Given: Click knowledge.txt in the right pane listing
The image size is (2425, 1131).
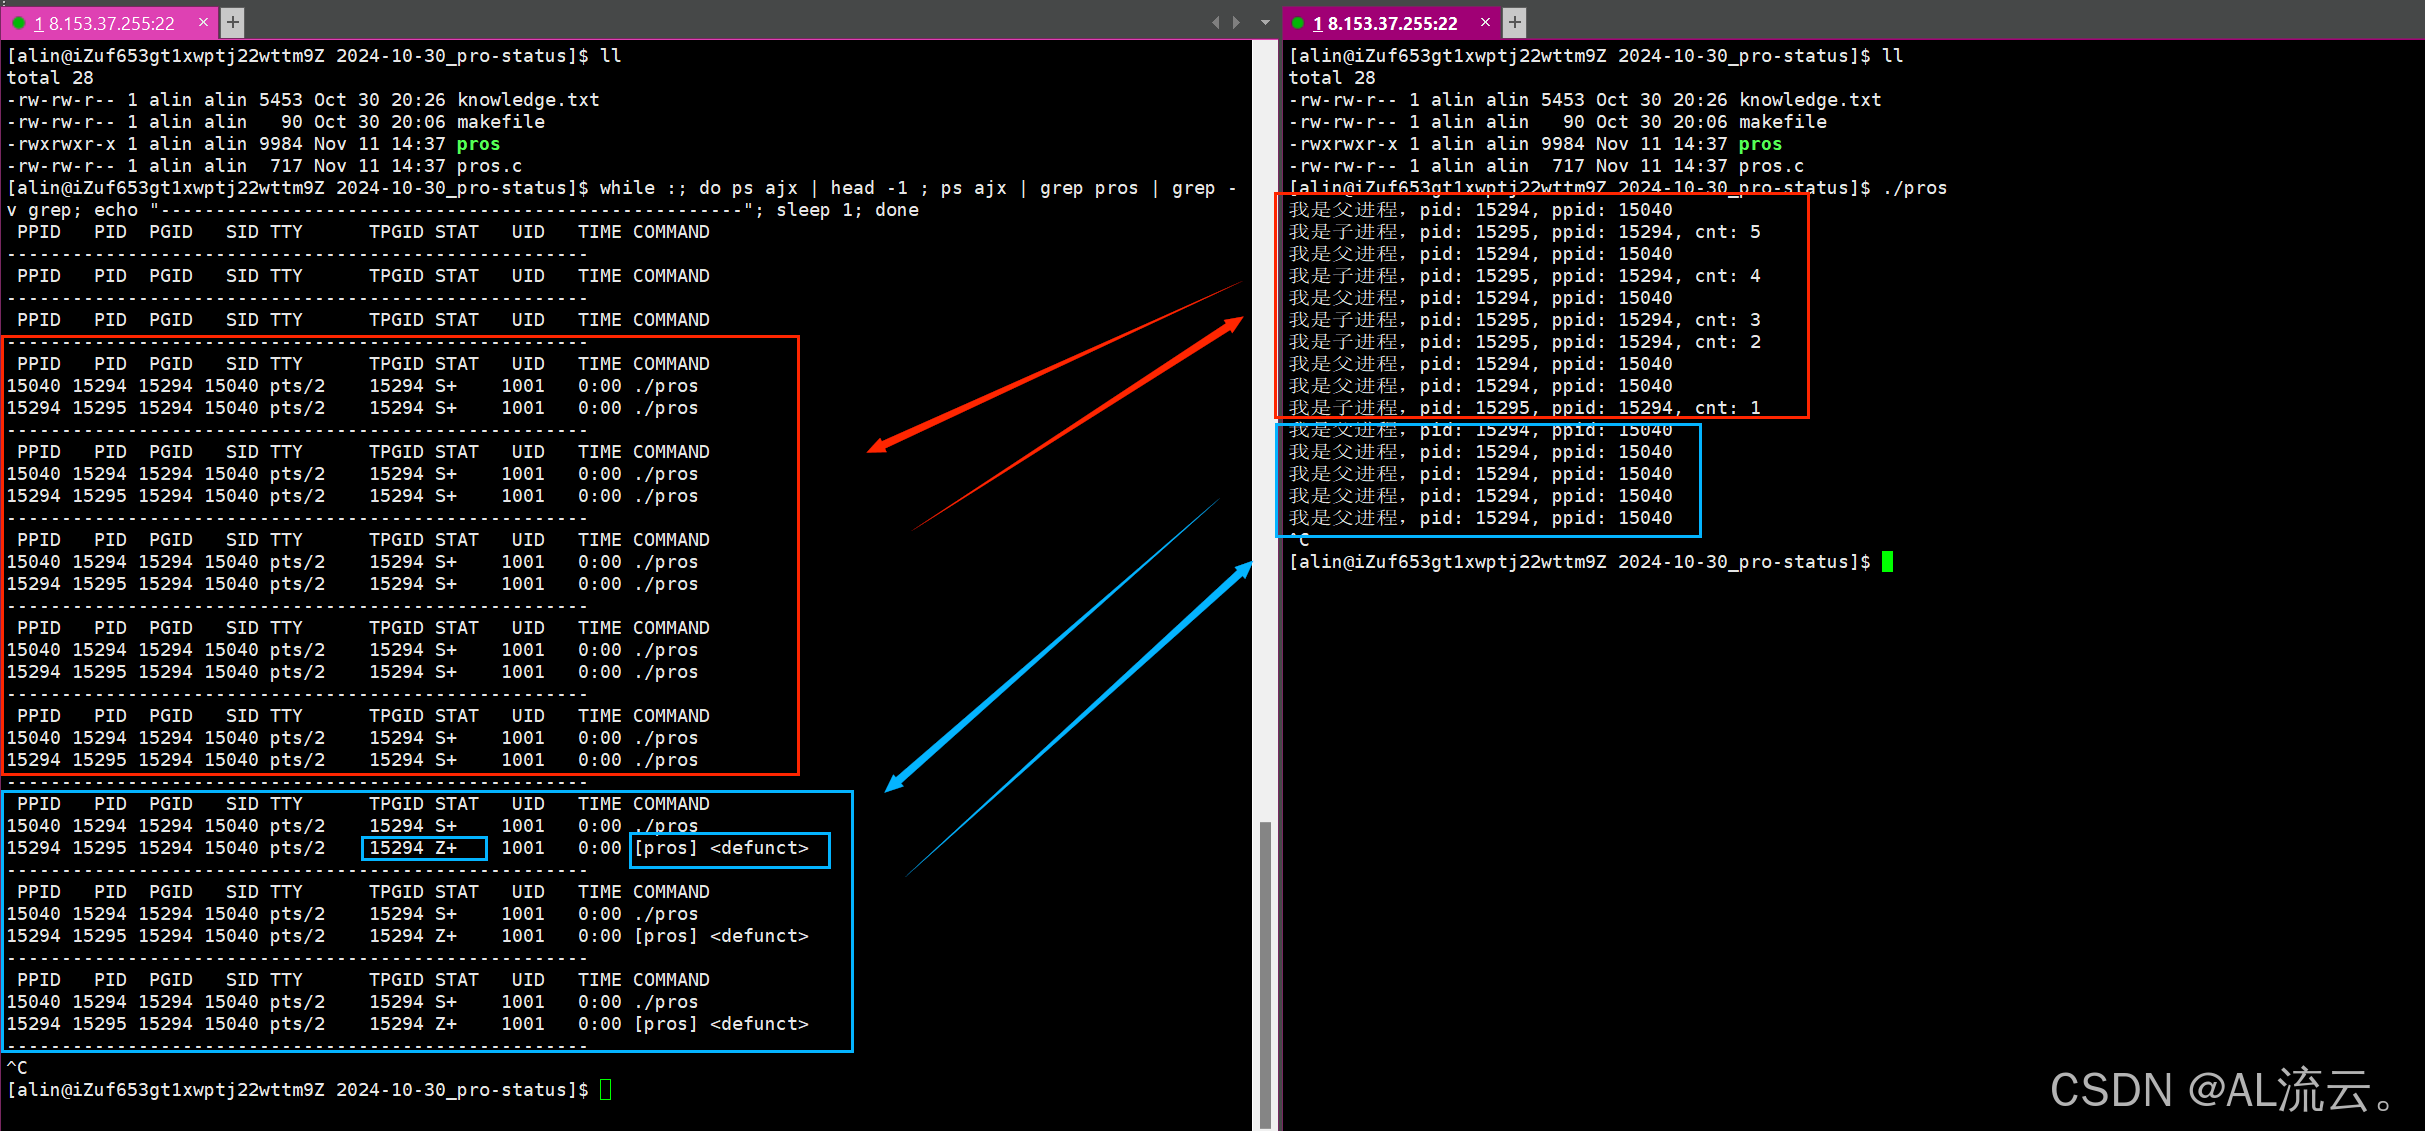Looking at the screenshot, I should click(1809, 100).
